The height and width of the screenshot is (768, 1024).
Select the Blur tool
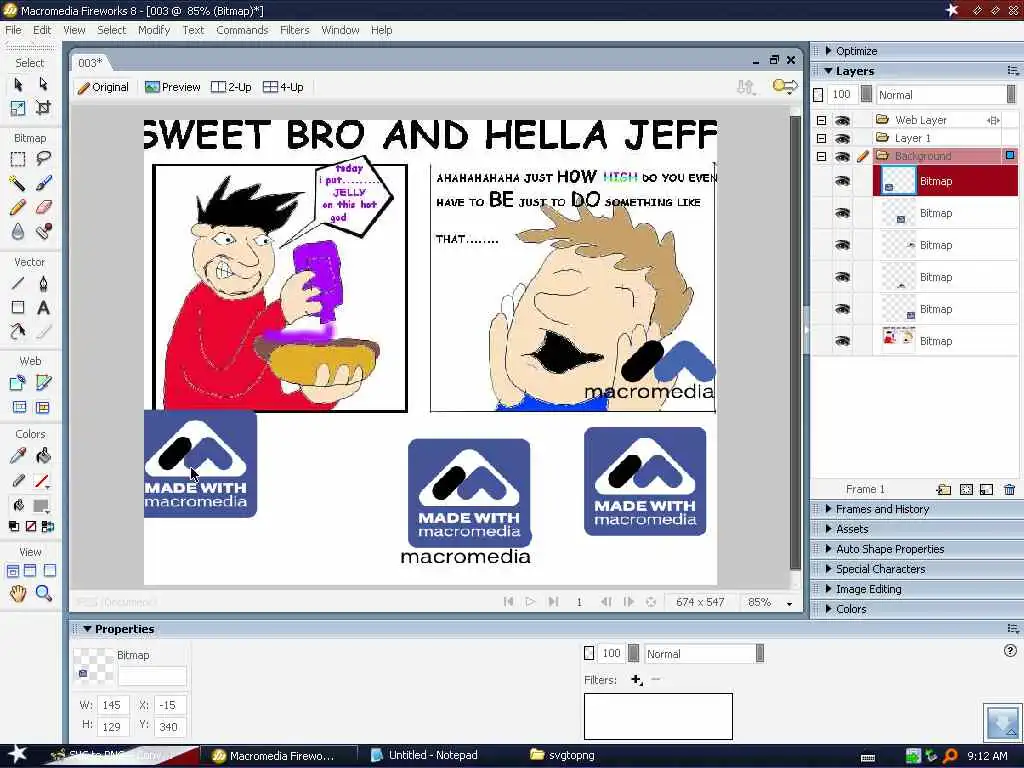tap(18, 231)
